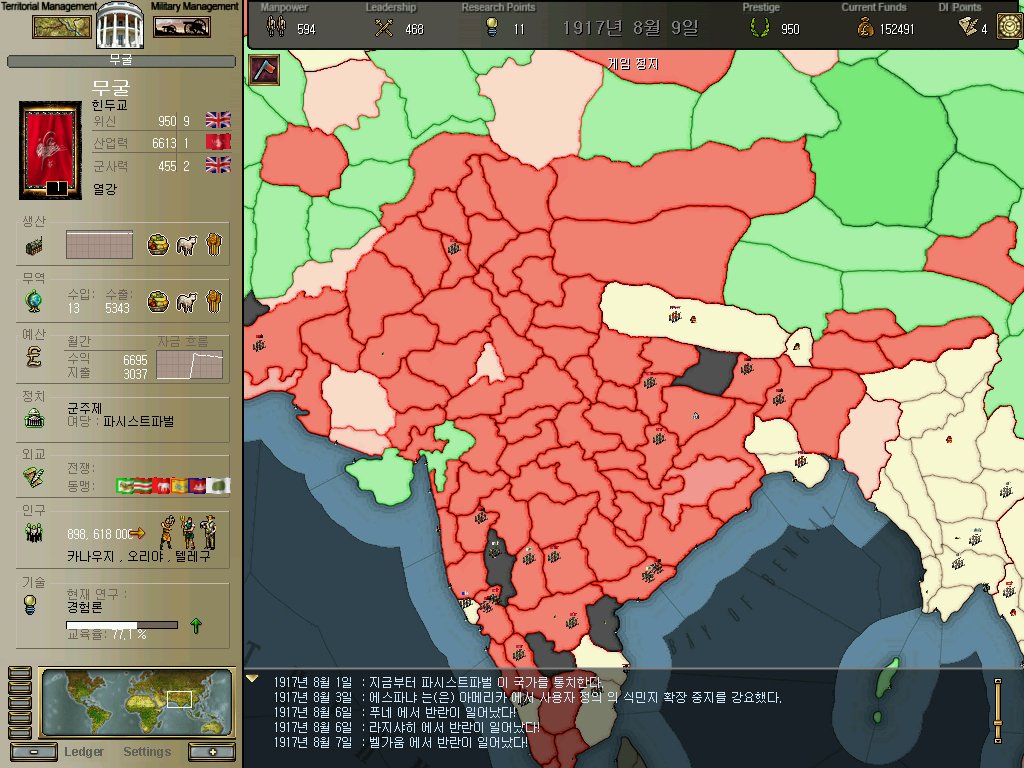
Task: Toggle the bottom map mode button beside minimap
Action: [x=18, y=731]
